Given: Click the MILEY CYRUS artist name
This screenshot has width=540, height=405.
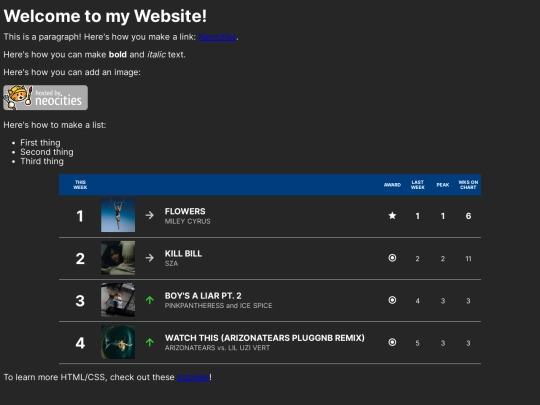Looking at the screenshot, I should click(x=187, y=221).
